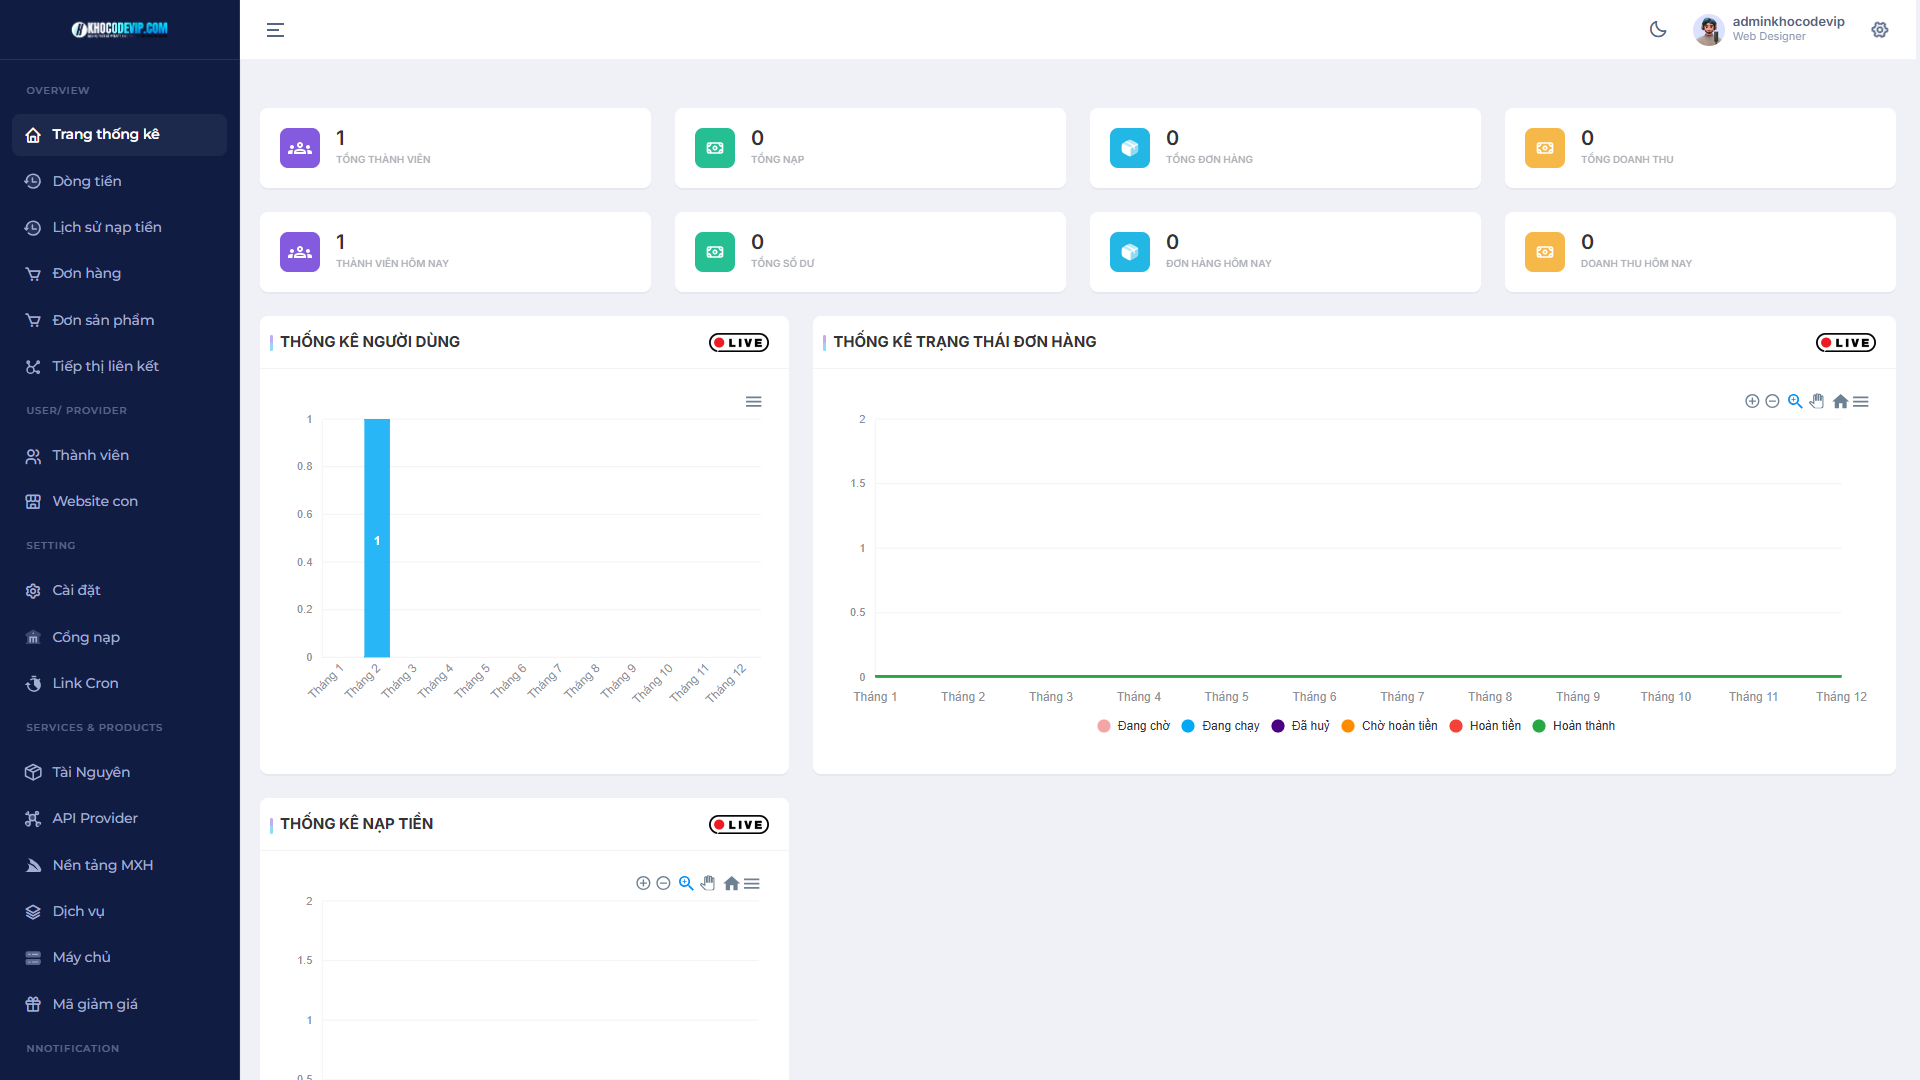
Task: Click 'Đang chạy' blue legend marker
Action: (1188, 726)
